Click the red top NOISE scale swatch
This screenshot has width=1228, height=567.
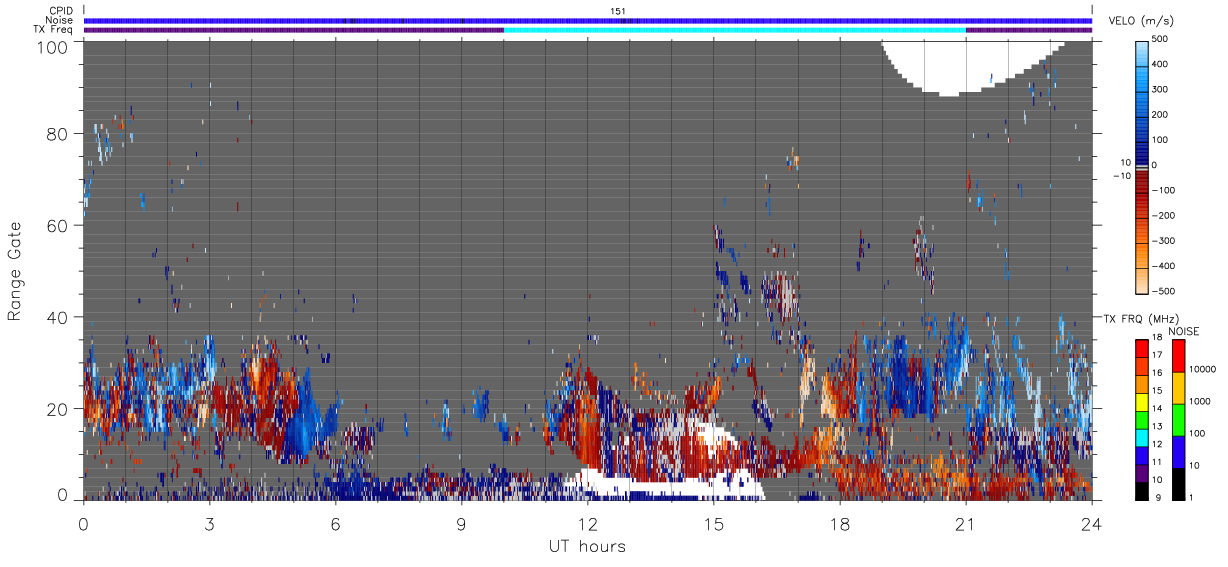pos(1177,355)
